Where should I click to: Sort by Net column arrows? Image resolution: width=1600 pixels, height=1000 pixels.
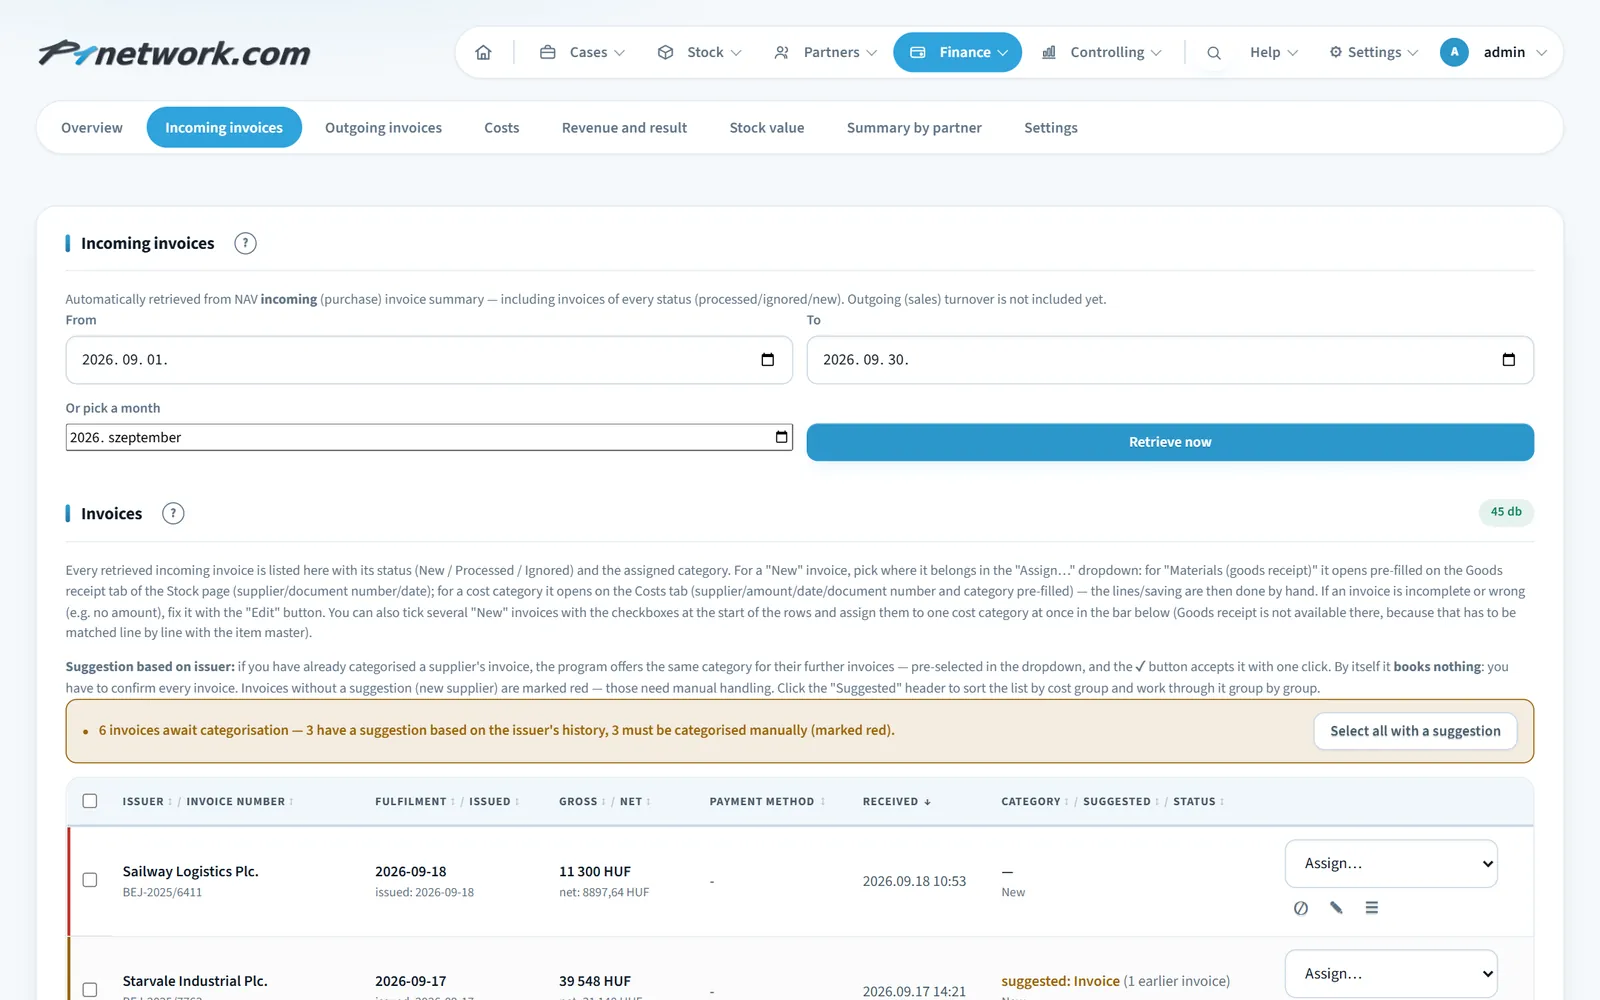point(649,802)
